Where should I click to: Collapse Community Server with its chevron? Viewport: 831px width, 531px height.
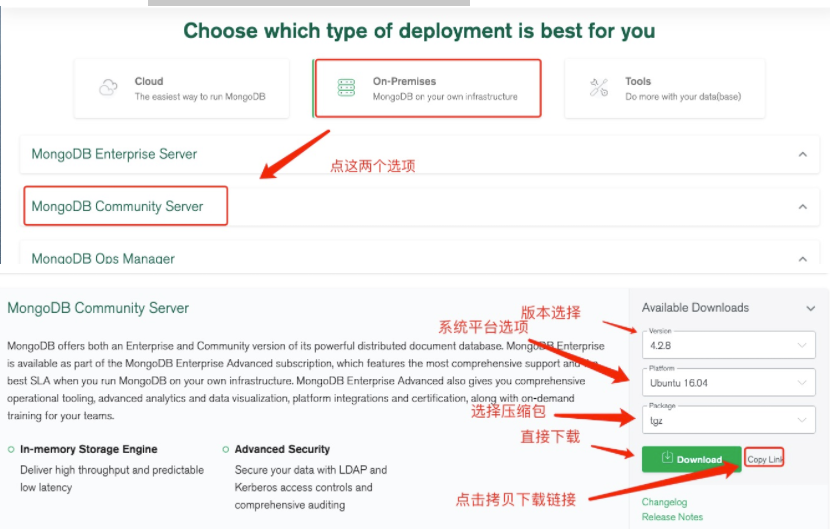click(x=802, y=207)
